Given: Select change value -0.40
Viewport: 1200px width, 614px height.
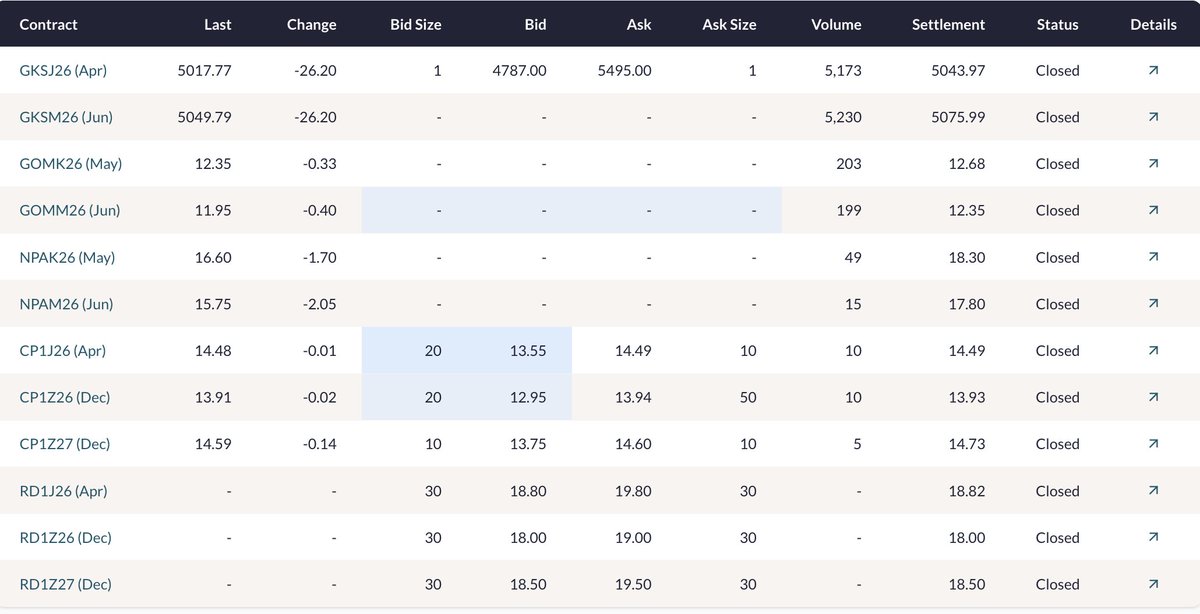Looking at the screenshot, I should click(x=320, y=210).
